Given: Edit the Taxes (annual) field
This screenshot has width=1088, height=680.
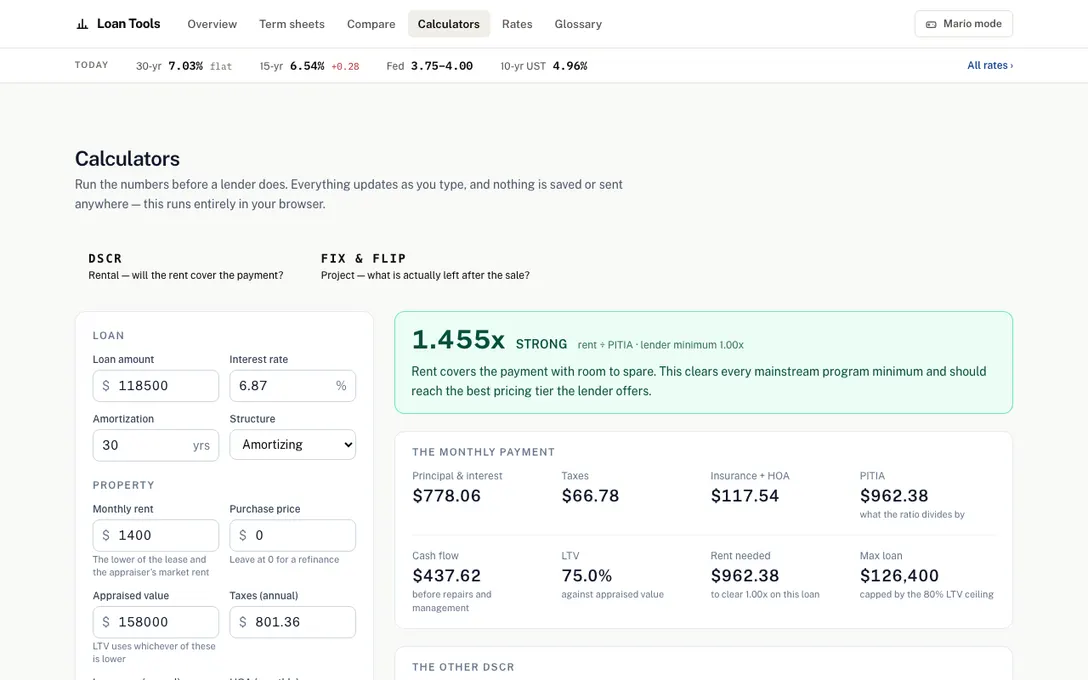Looking at the screenshot, I should [292, 622].
